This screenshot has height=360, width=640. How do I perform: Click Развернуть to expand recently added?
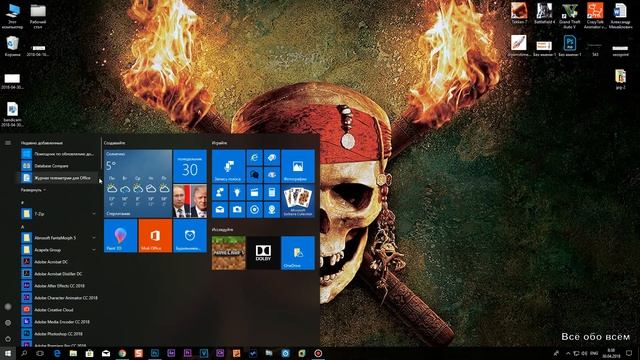(x=33, y=190)
